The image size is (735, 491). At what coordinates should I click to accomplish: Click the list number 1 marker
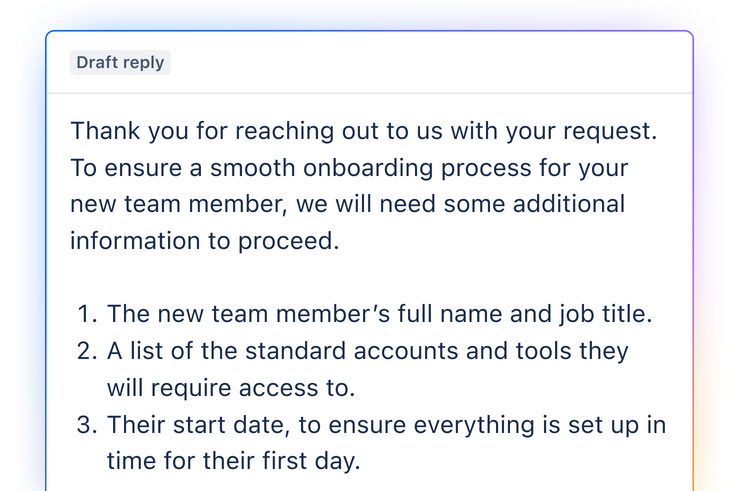[x=87, y=314]
